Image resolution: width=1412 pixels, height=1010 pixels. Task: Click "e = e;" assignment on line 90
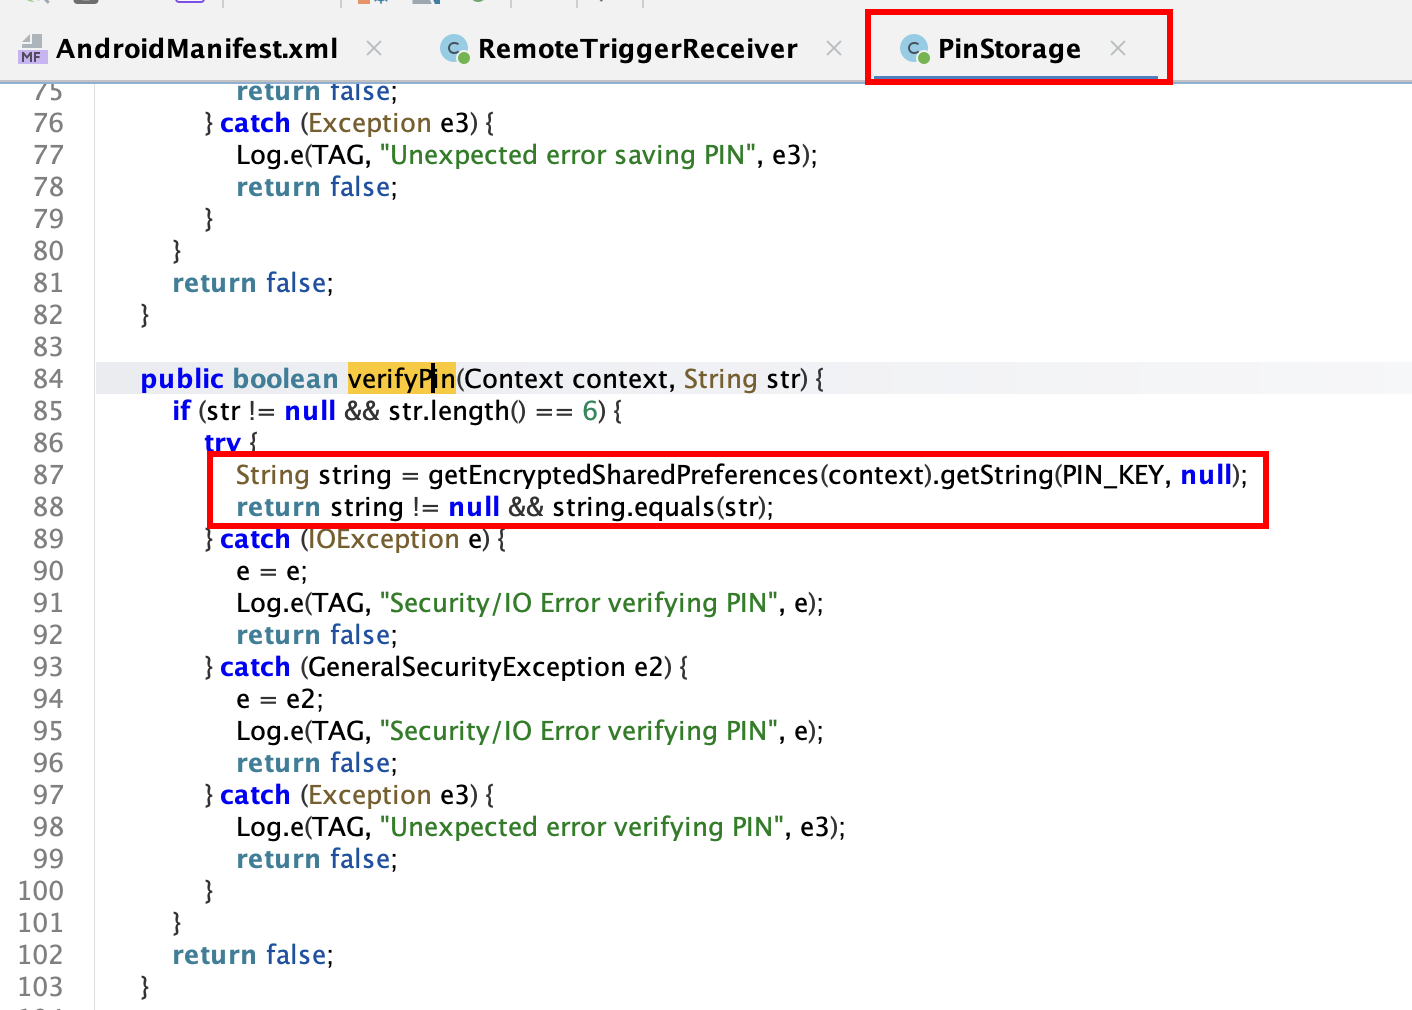(x=272, y=571)
